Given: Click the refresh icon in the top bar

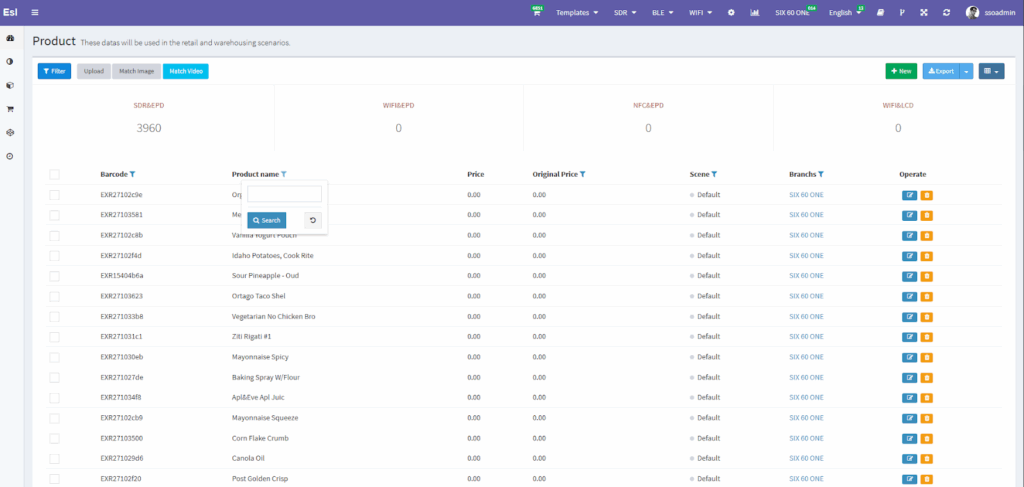Looking at the screenshot, I should (x=946, y=13).
